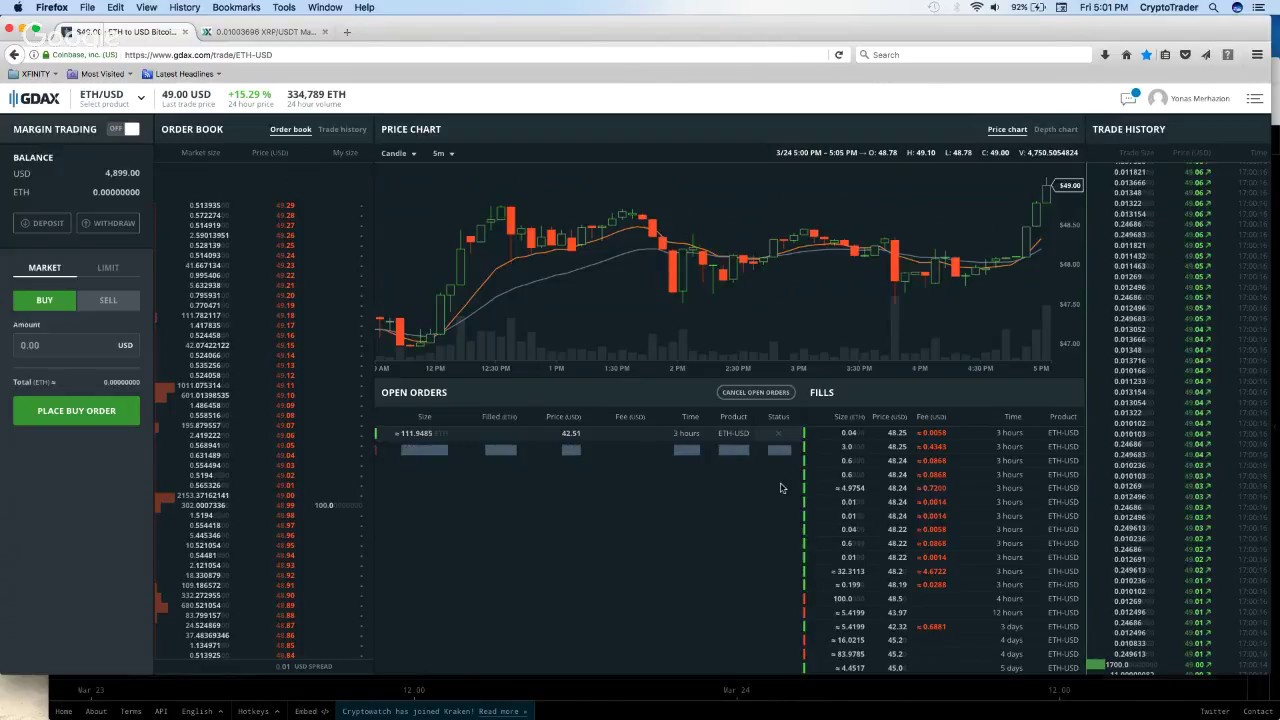The image size is (1280, 720).
Task: Switch to the Depth chart tab
Action: tap(1055, 129)
